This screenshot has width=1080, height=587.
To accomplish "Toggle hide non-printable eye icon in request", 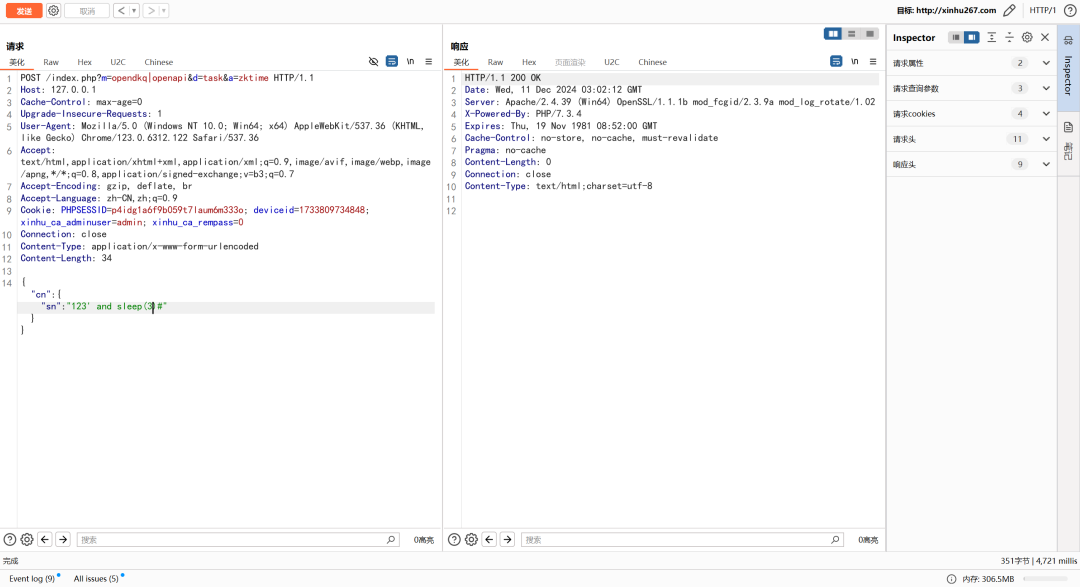I will 373,61.
